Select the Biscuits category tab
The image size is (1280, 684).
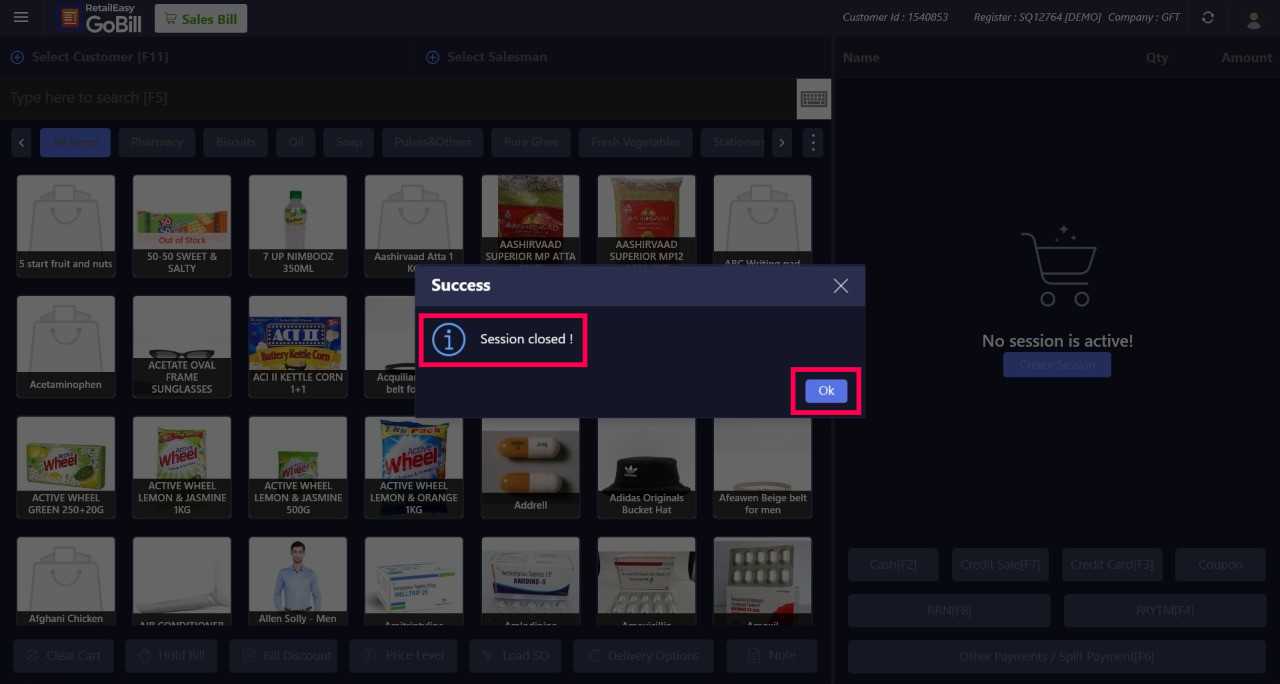(236, 142)
